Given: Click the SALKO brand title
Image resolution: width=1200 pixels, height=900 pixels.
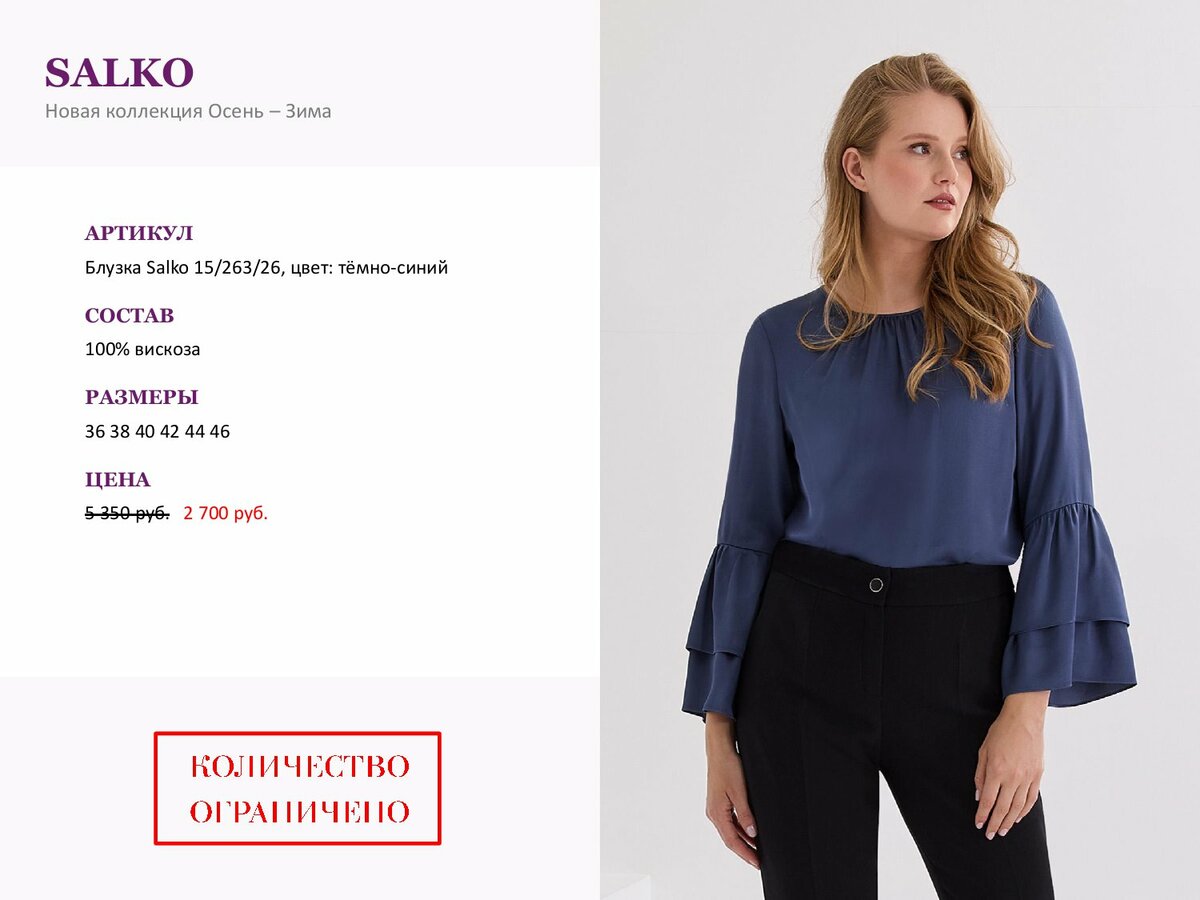Looking at the screenshot, I should click(x=119, y=73).
